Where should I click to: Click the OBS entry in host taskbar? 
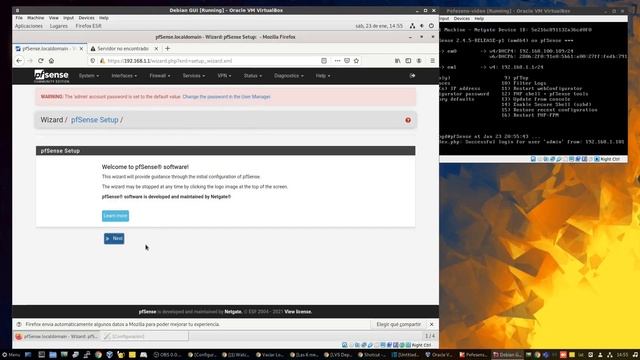(x=167, y=355)
